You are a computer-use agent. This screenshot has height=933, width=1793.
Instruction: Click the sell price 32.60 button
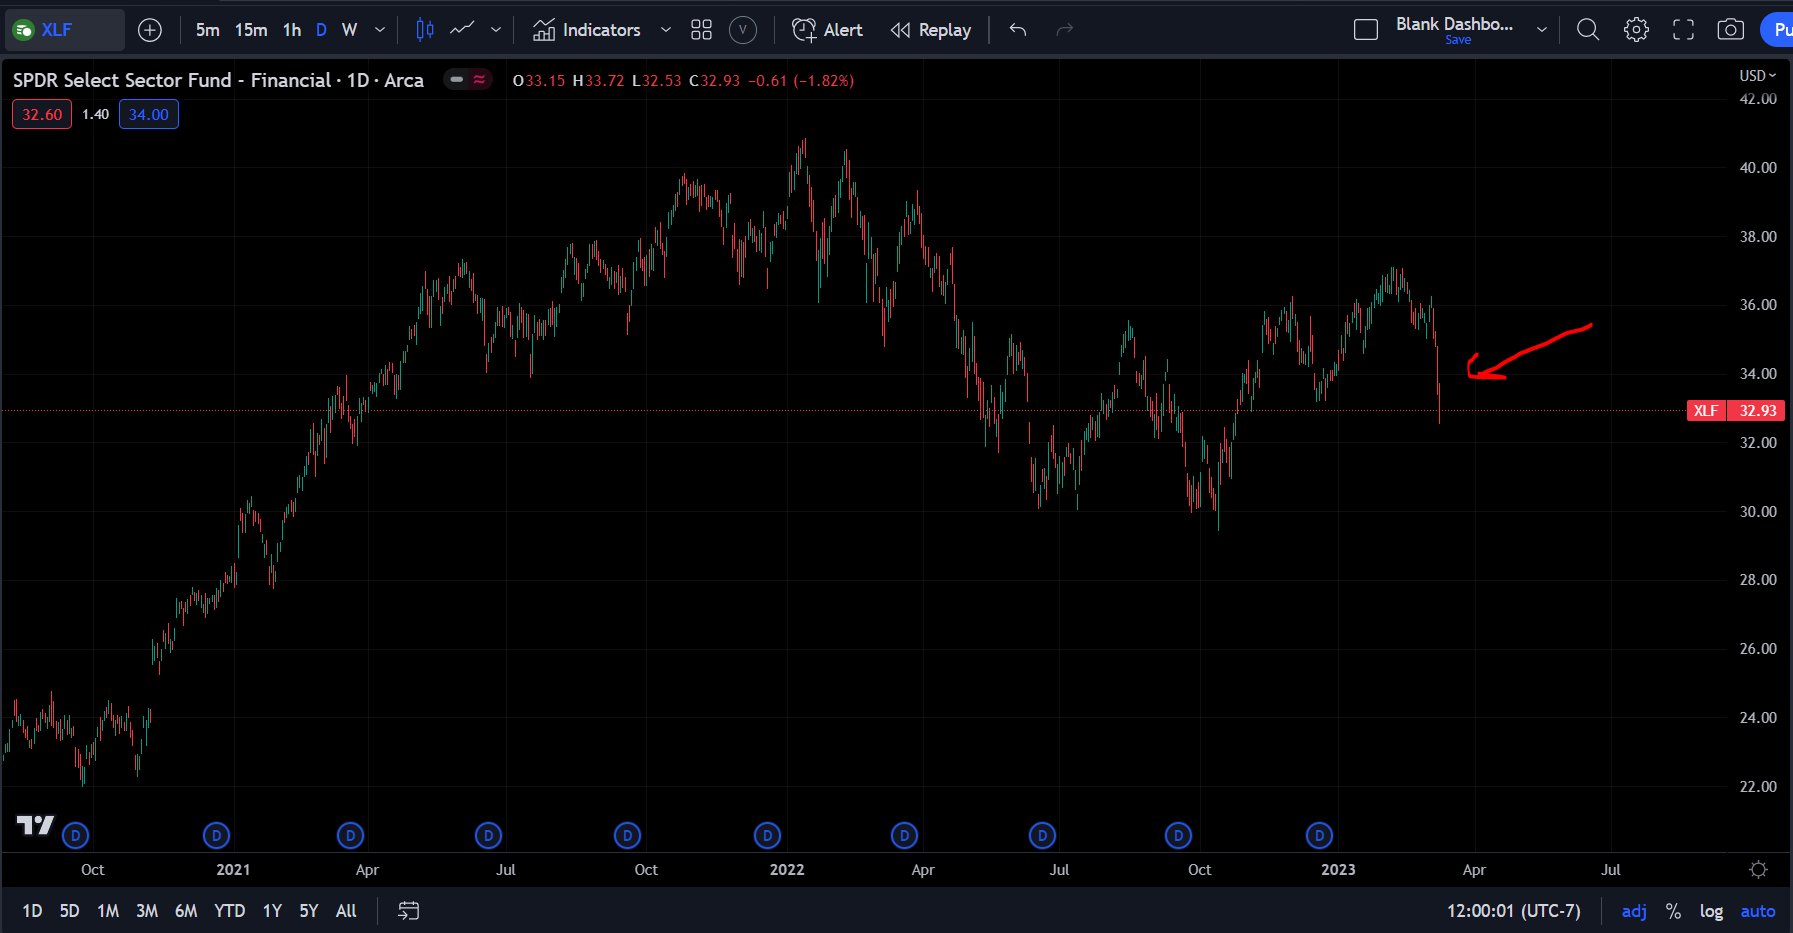[x=42, y=115]
